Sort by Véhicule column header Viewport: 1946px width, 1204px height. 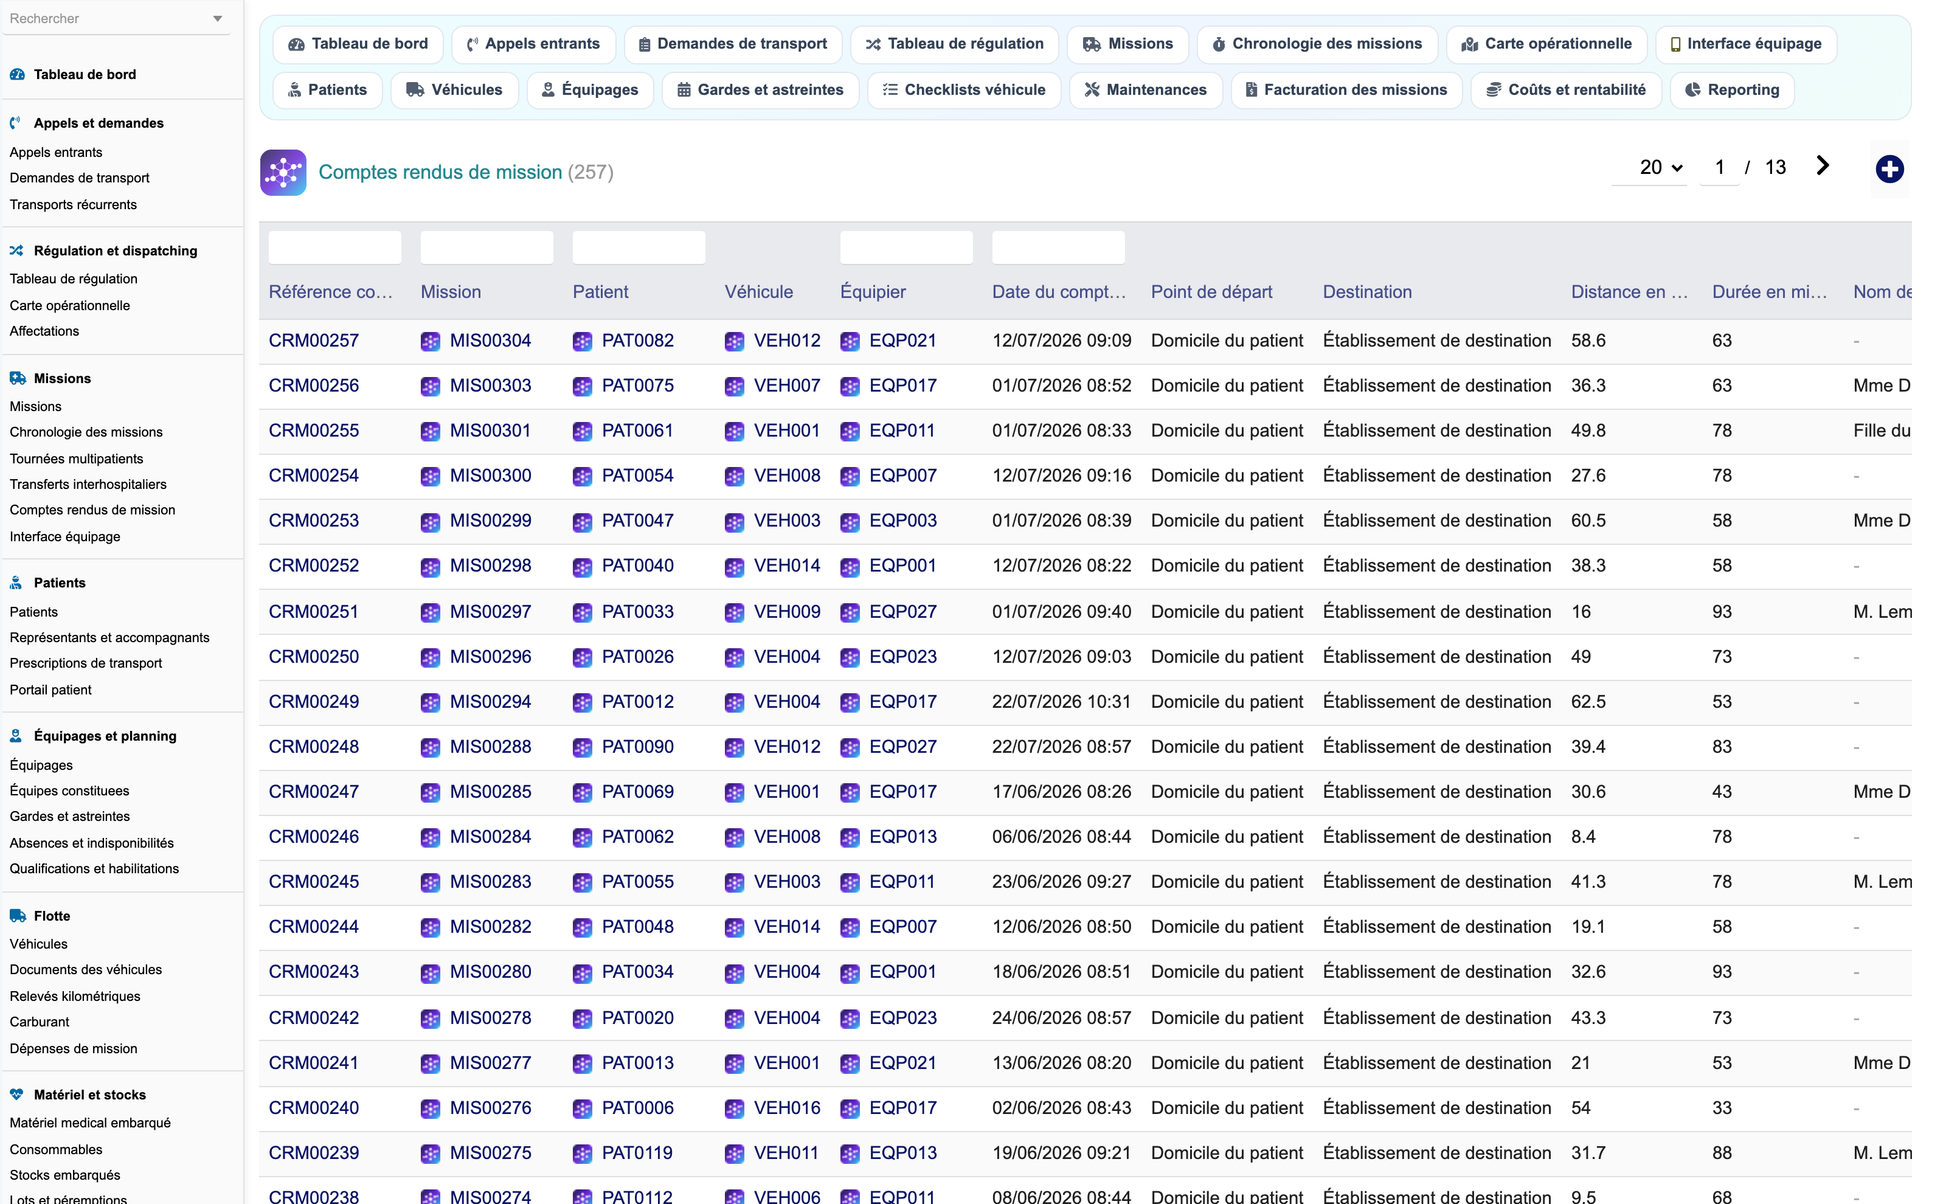coord(758,292)
